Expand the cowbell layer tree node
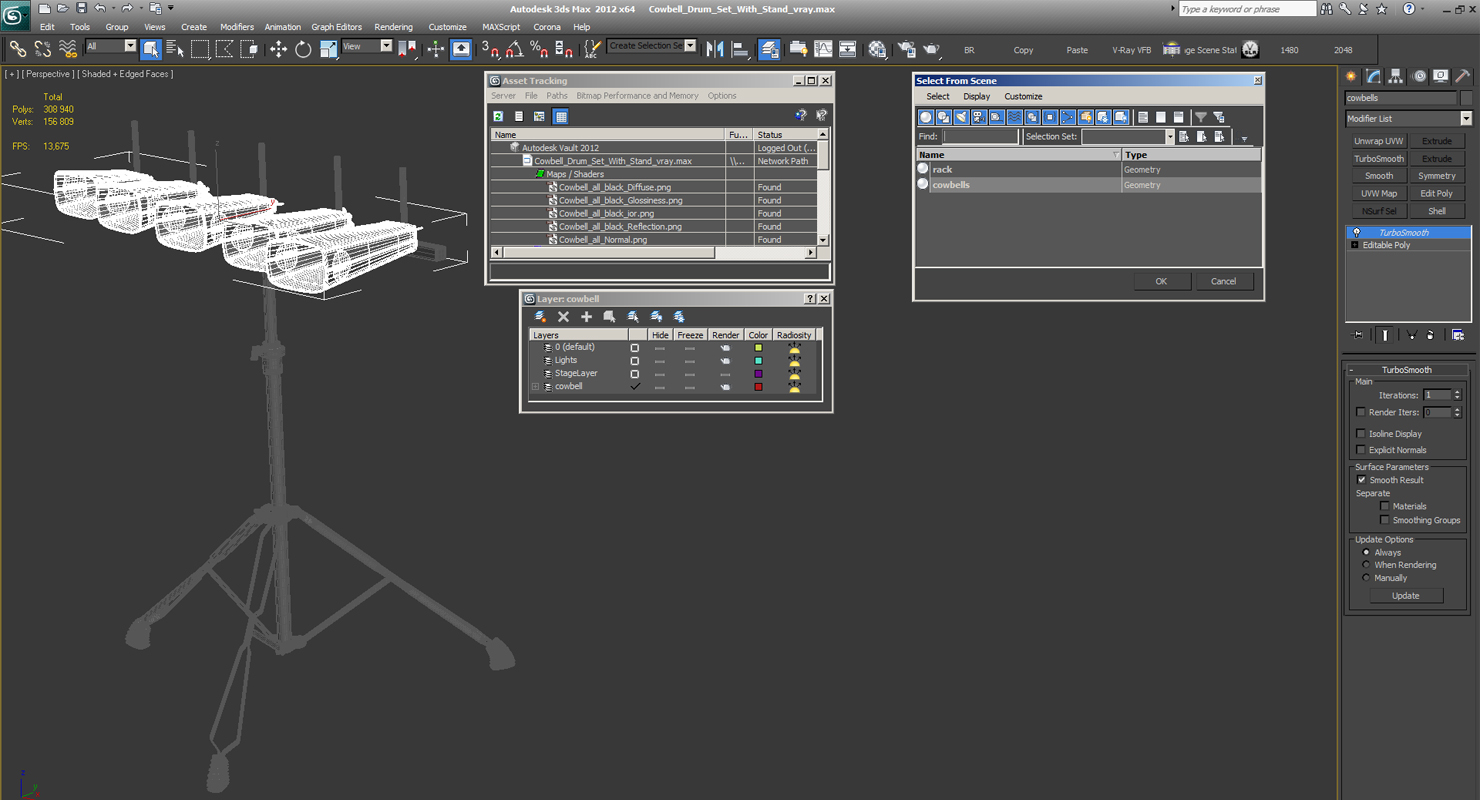The width and height of the screenshot is (1480, 800). click(x=535, y=386)
